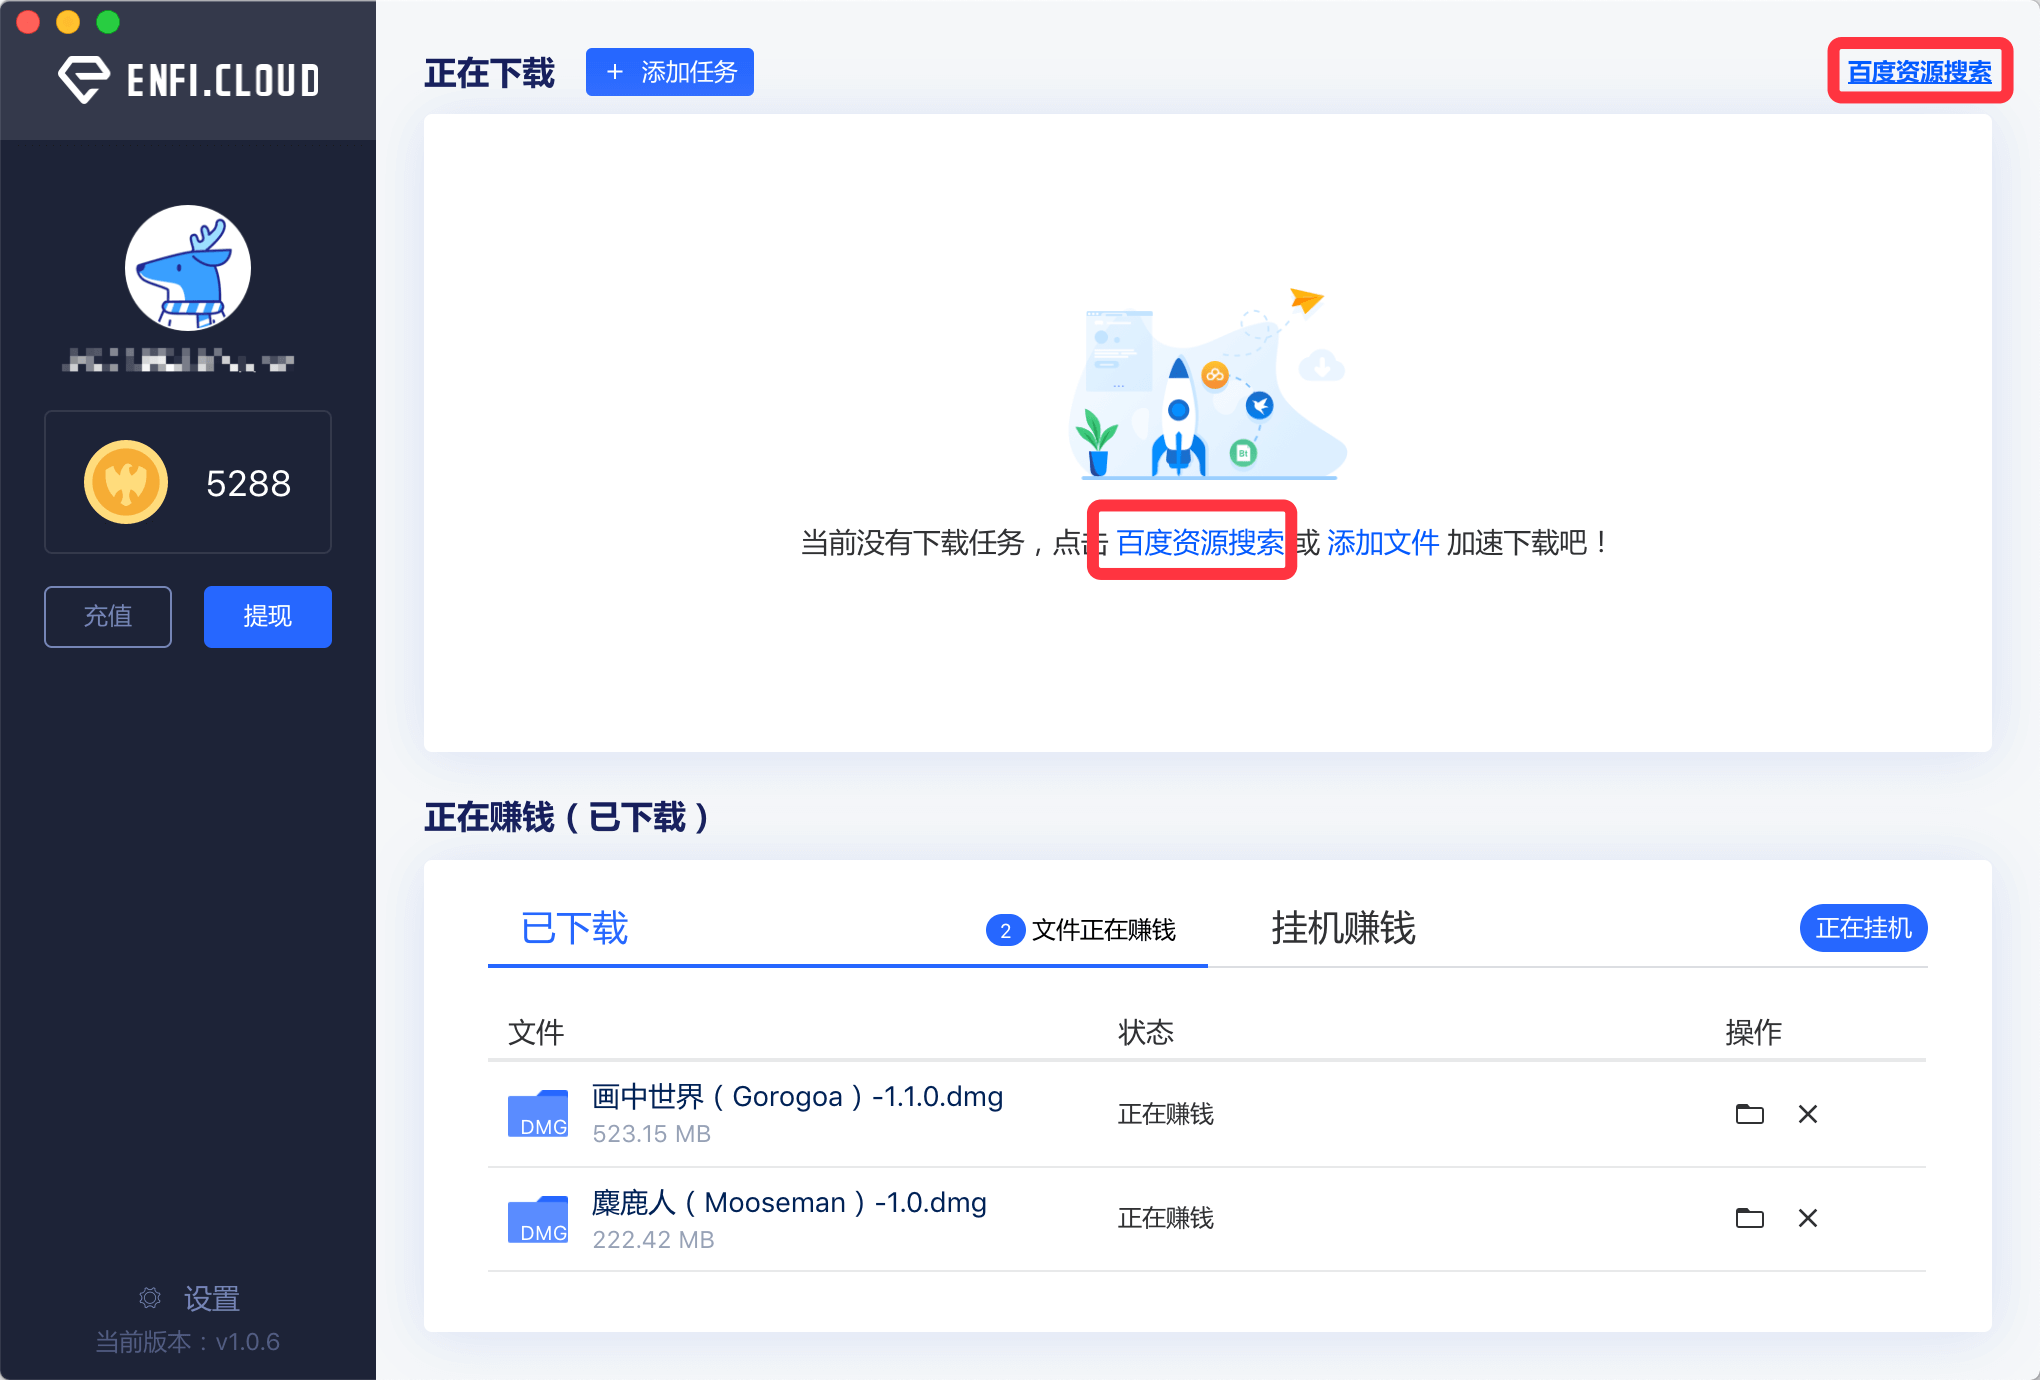This screenshot has height=1380, width=2040.
Task: Click 正在赚钱 status of Mooseman row
Action: [1166, 1217]
